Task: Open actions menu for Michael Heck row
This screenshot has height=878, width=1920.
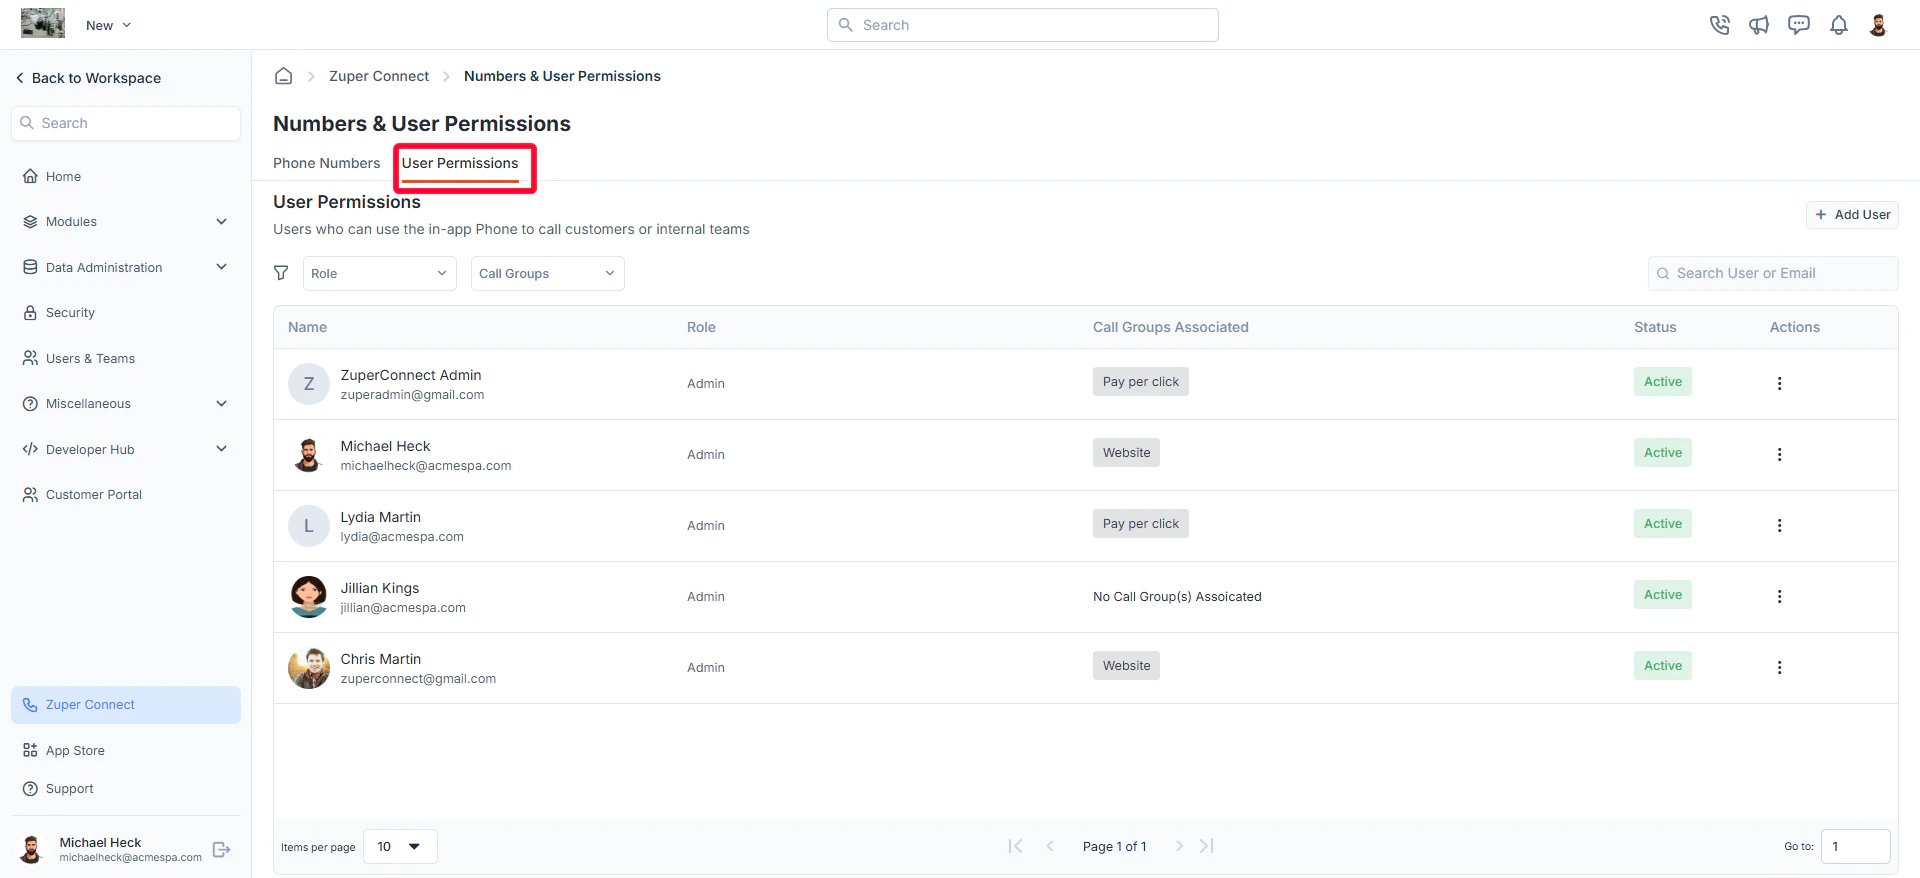Action: pos(1779,455)
